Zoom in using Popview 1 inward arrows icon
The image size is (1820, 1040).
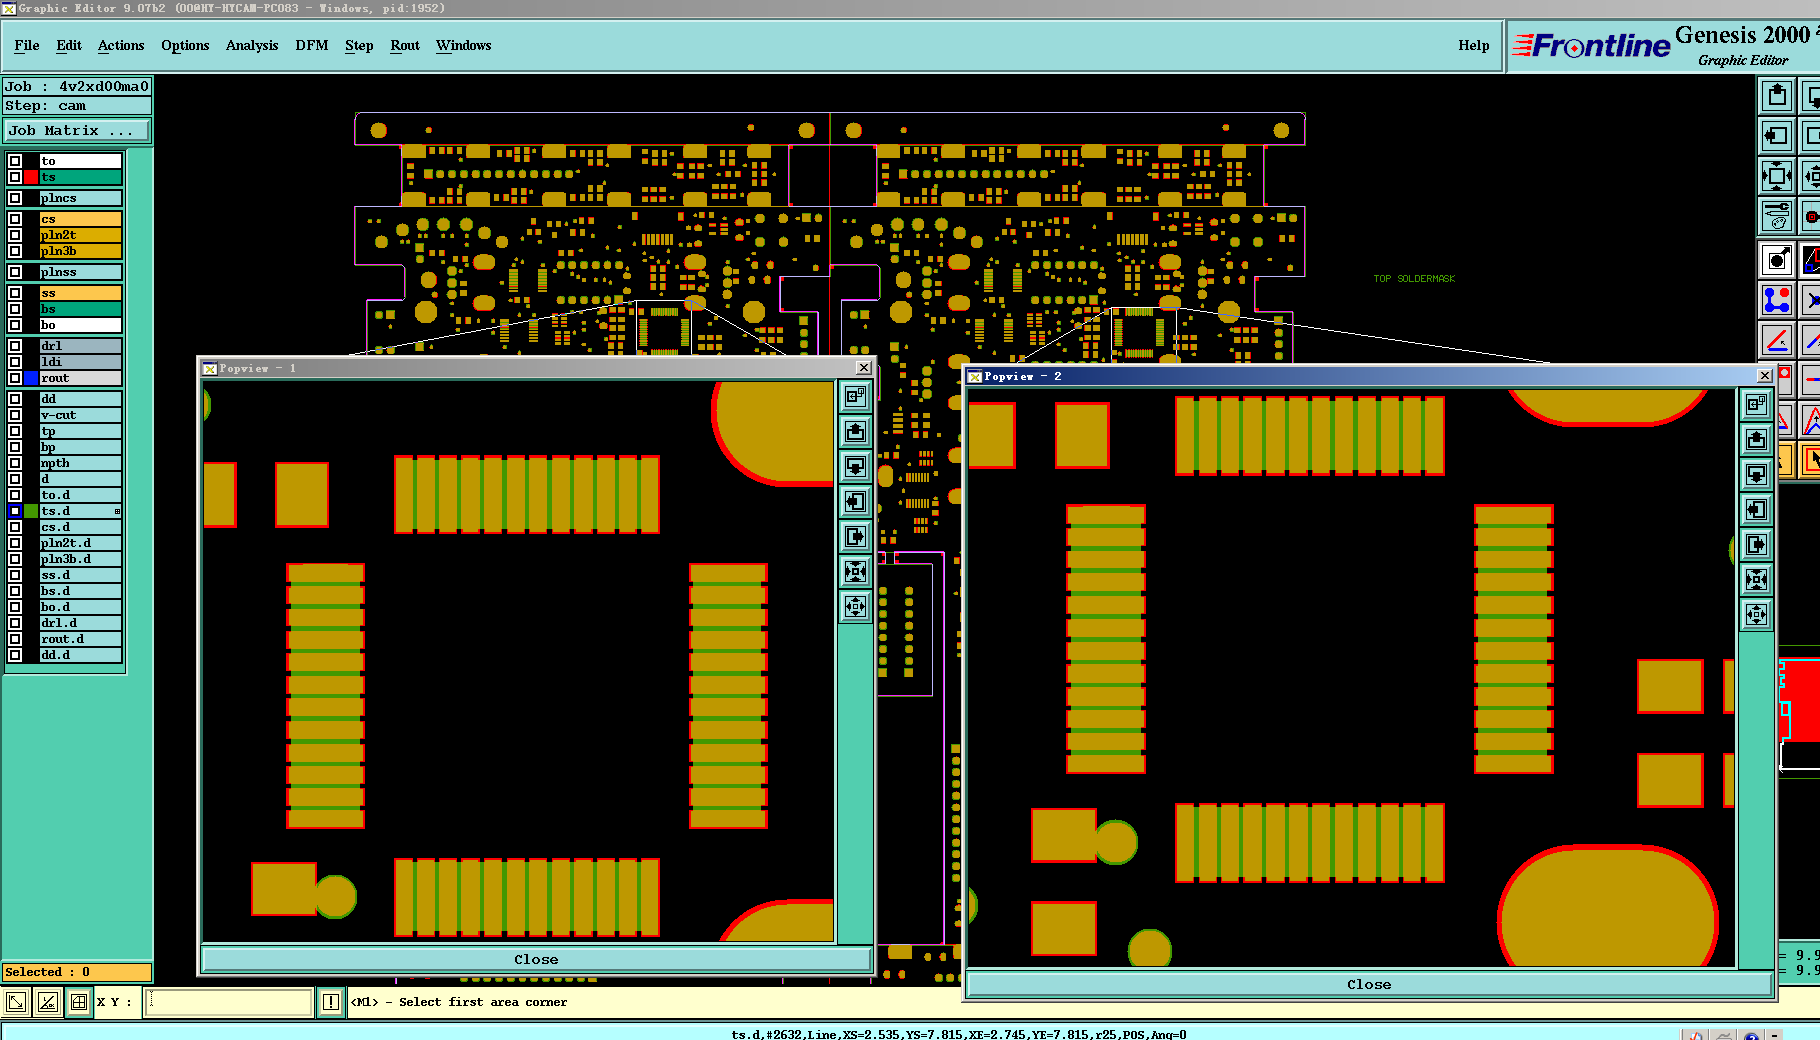point(855,571)
